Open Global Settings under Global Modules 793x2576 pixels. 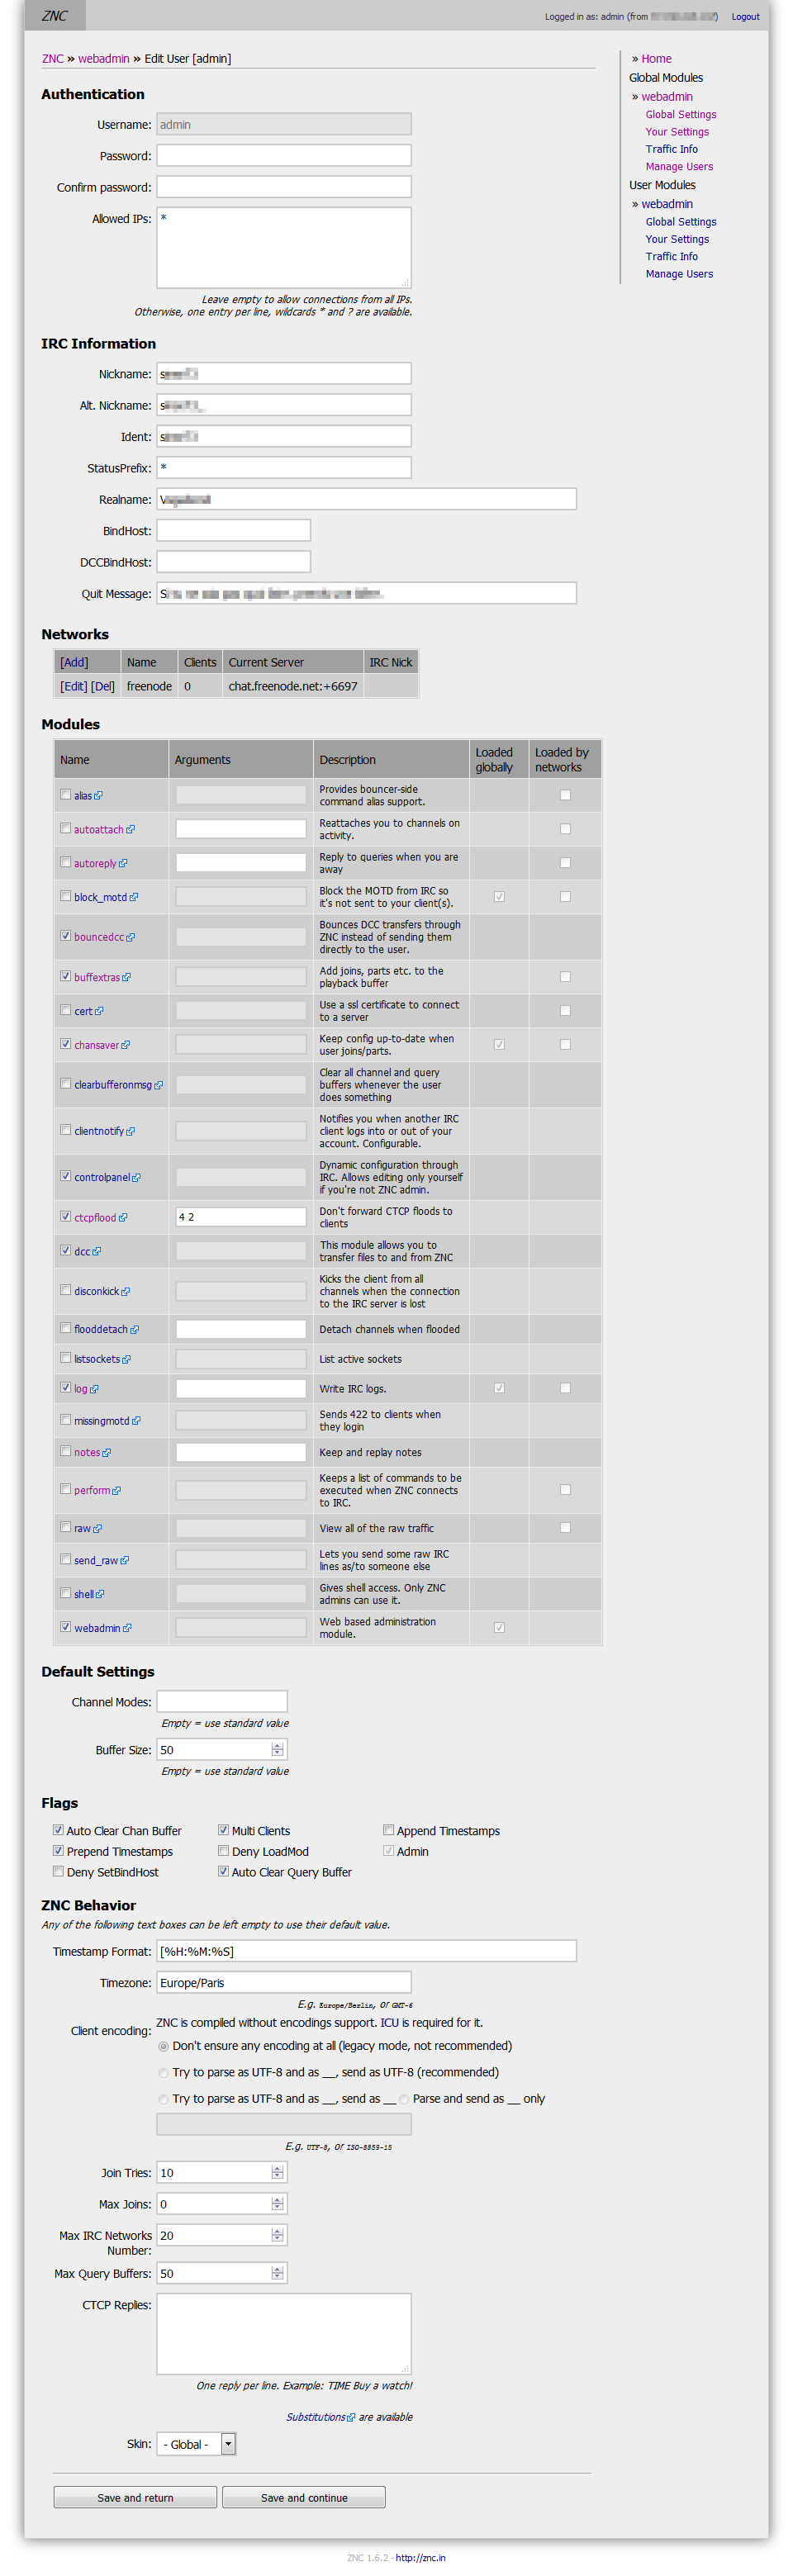point(680,115)
